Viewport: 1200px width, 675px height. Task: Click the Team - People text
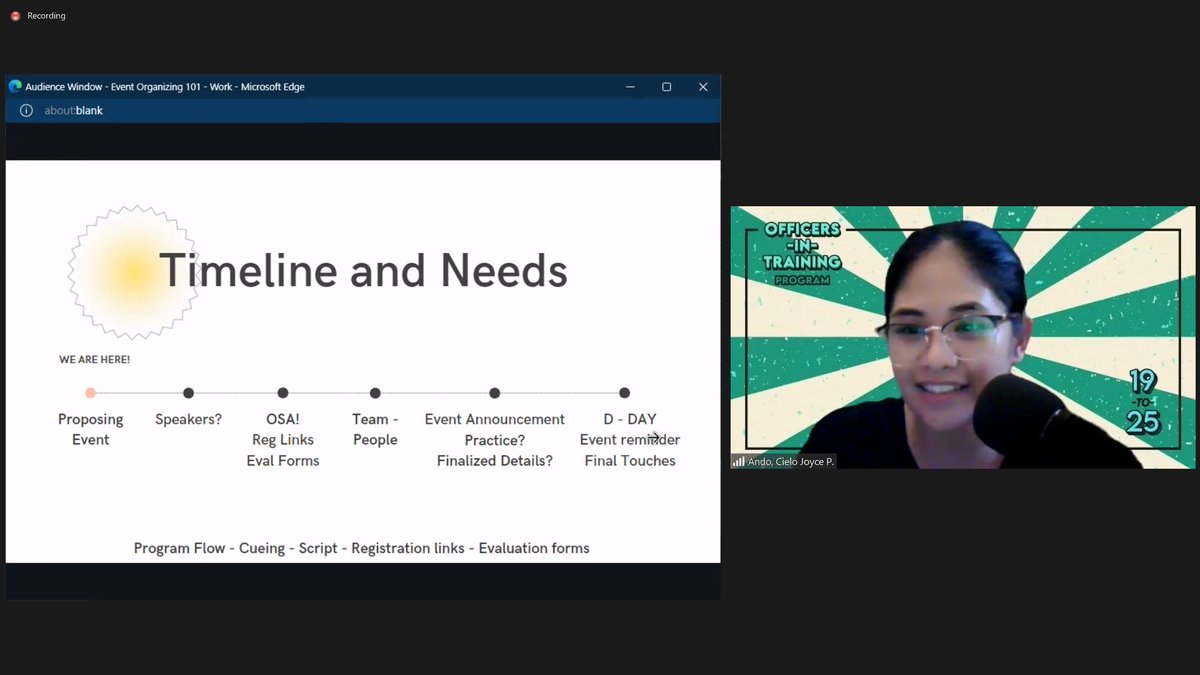(x=375, y=429)
